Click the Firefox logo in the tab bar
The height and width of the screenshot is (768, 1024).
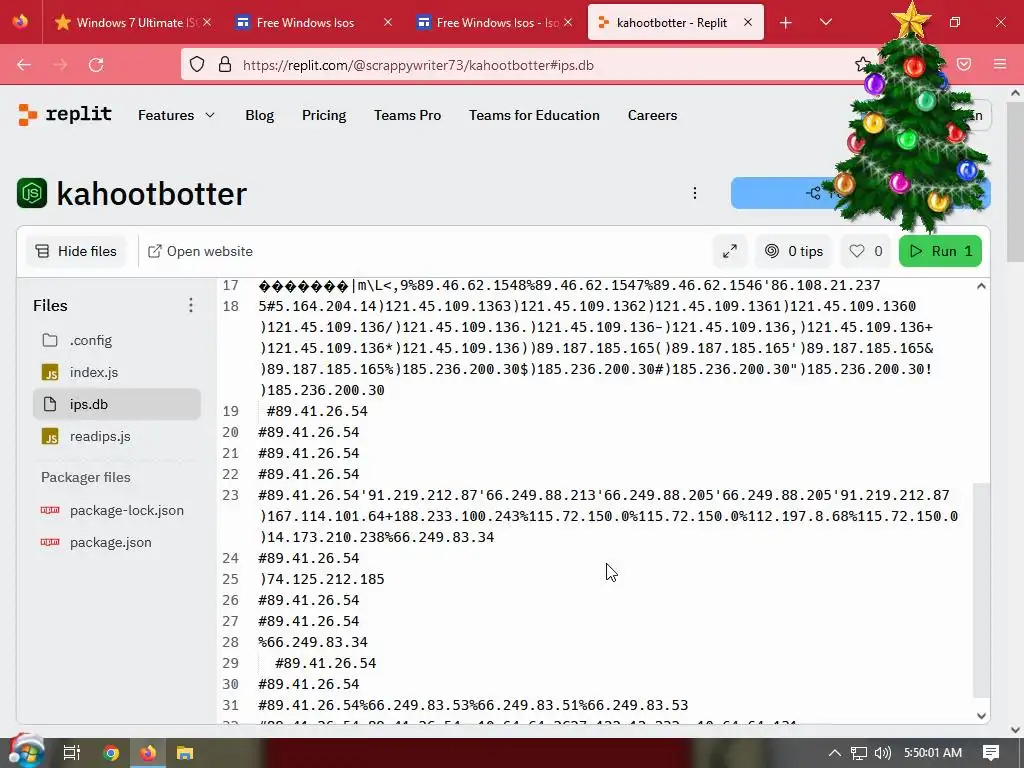point(20,22)
